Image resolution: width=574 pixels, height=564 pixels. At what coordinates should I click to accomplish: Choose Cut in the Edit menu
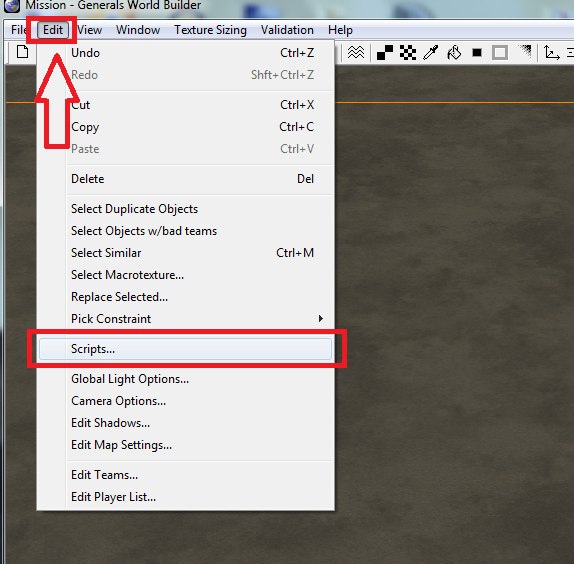(x=186, y=105)
